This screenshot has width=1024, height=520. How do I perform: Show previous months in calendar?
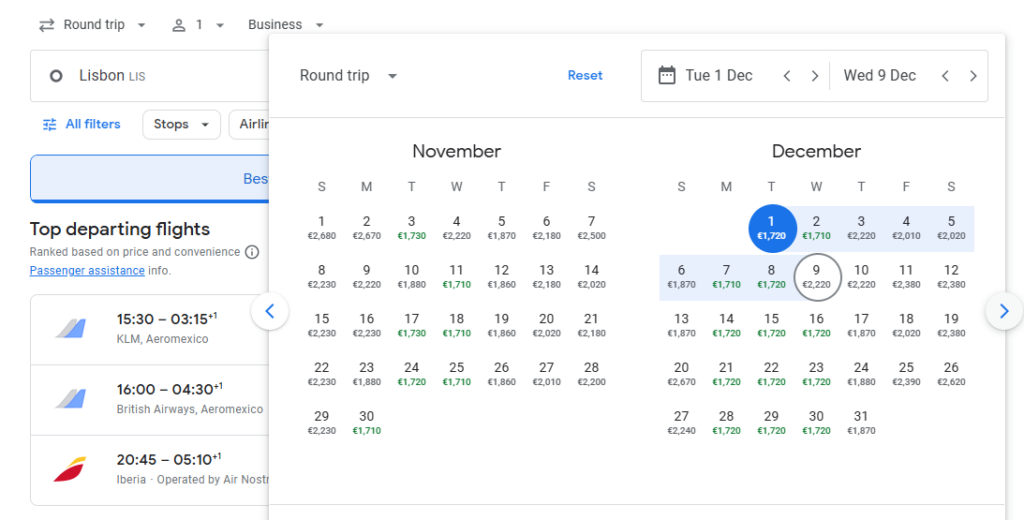point(270,311)
